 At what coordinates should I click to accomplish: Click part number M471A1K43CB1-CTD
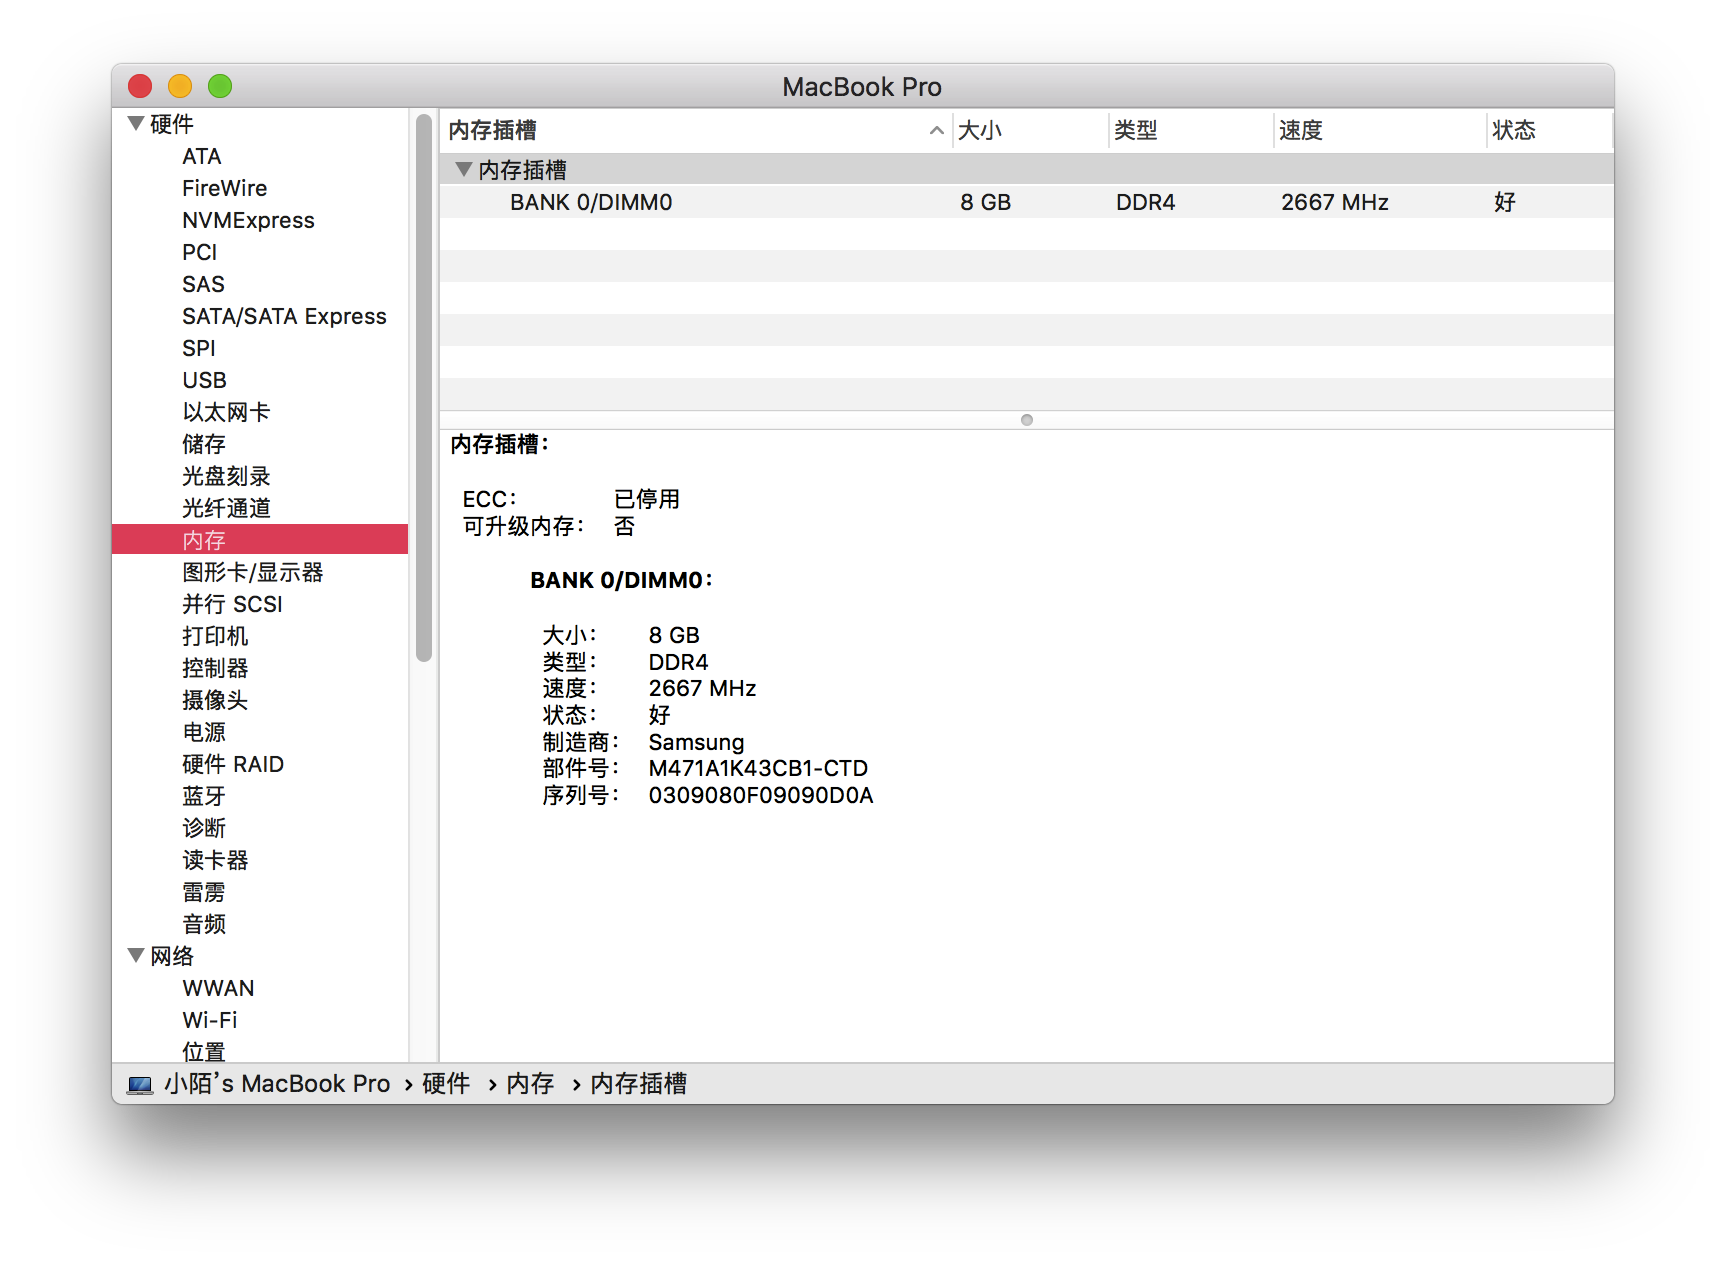(758, 768)
